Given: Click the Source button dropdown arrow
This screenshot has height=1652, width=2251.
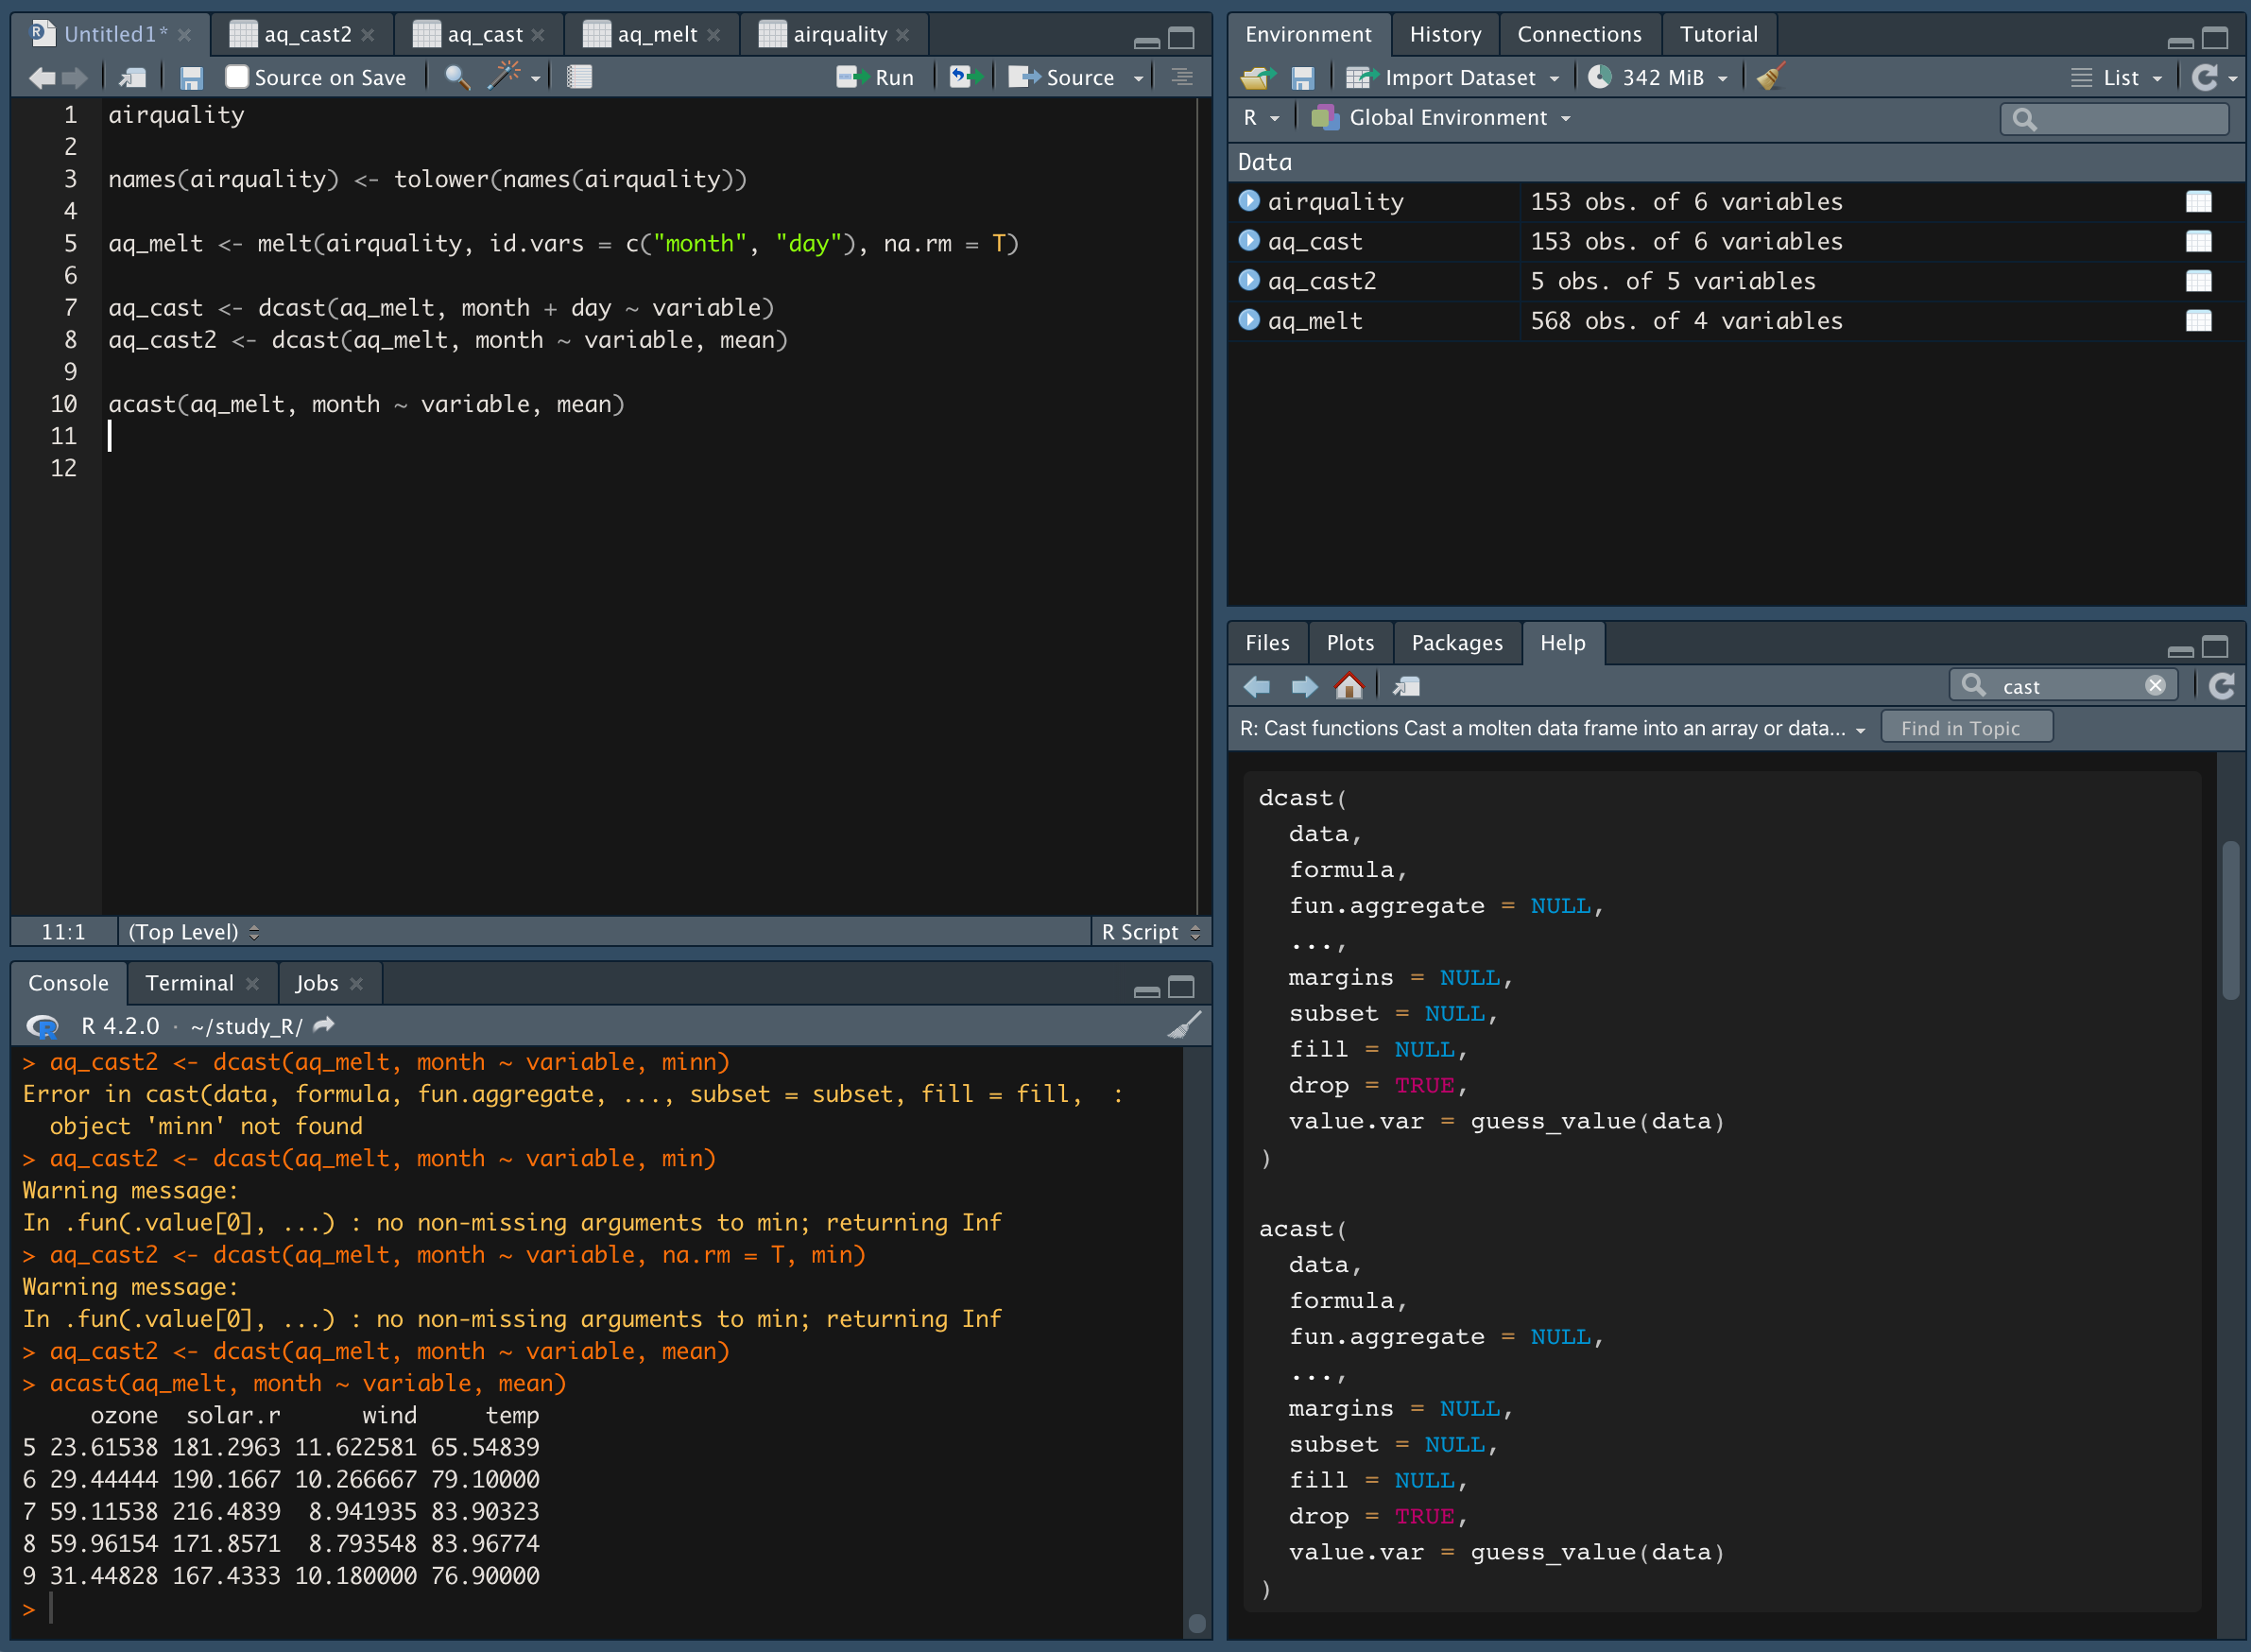Looking at the screenshot, I should point(1138,77).
